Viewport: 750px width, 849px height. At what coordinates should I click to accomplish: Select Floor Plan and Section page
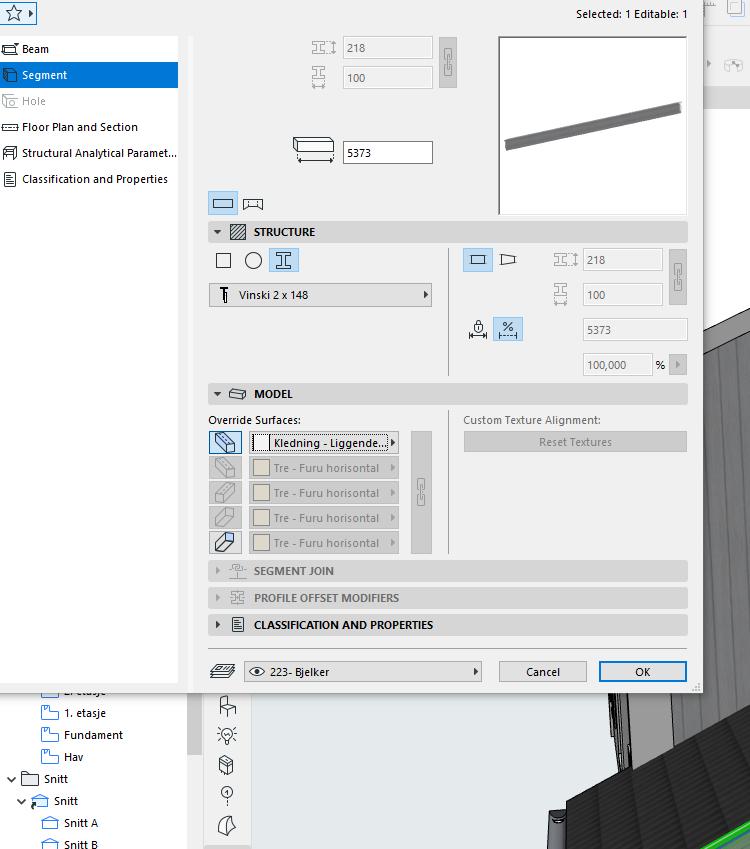point(80,127)
